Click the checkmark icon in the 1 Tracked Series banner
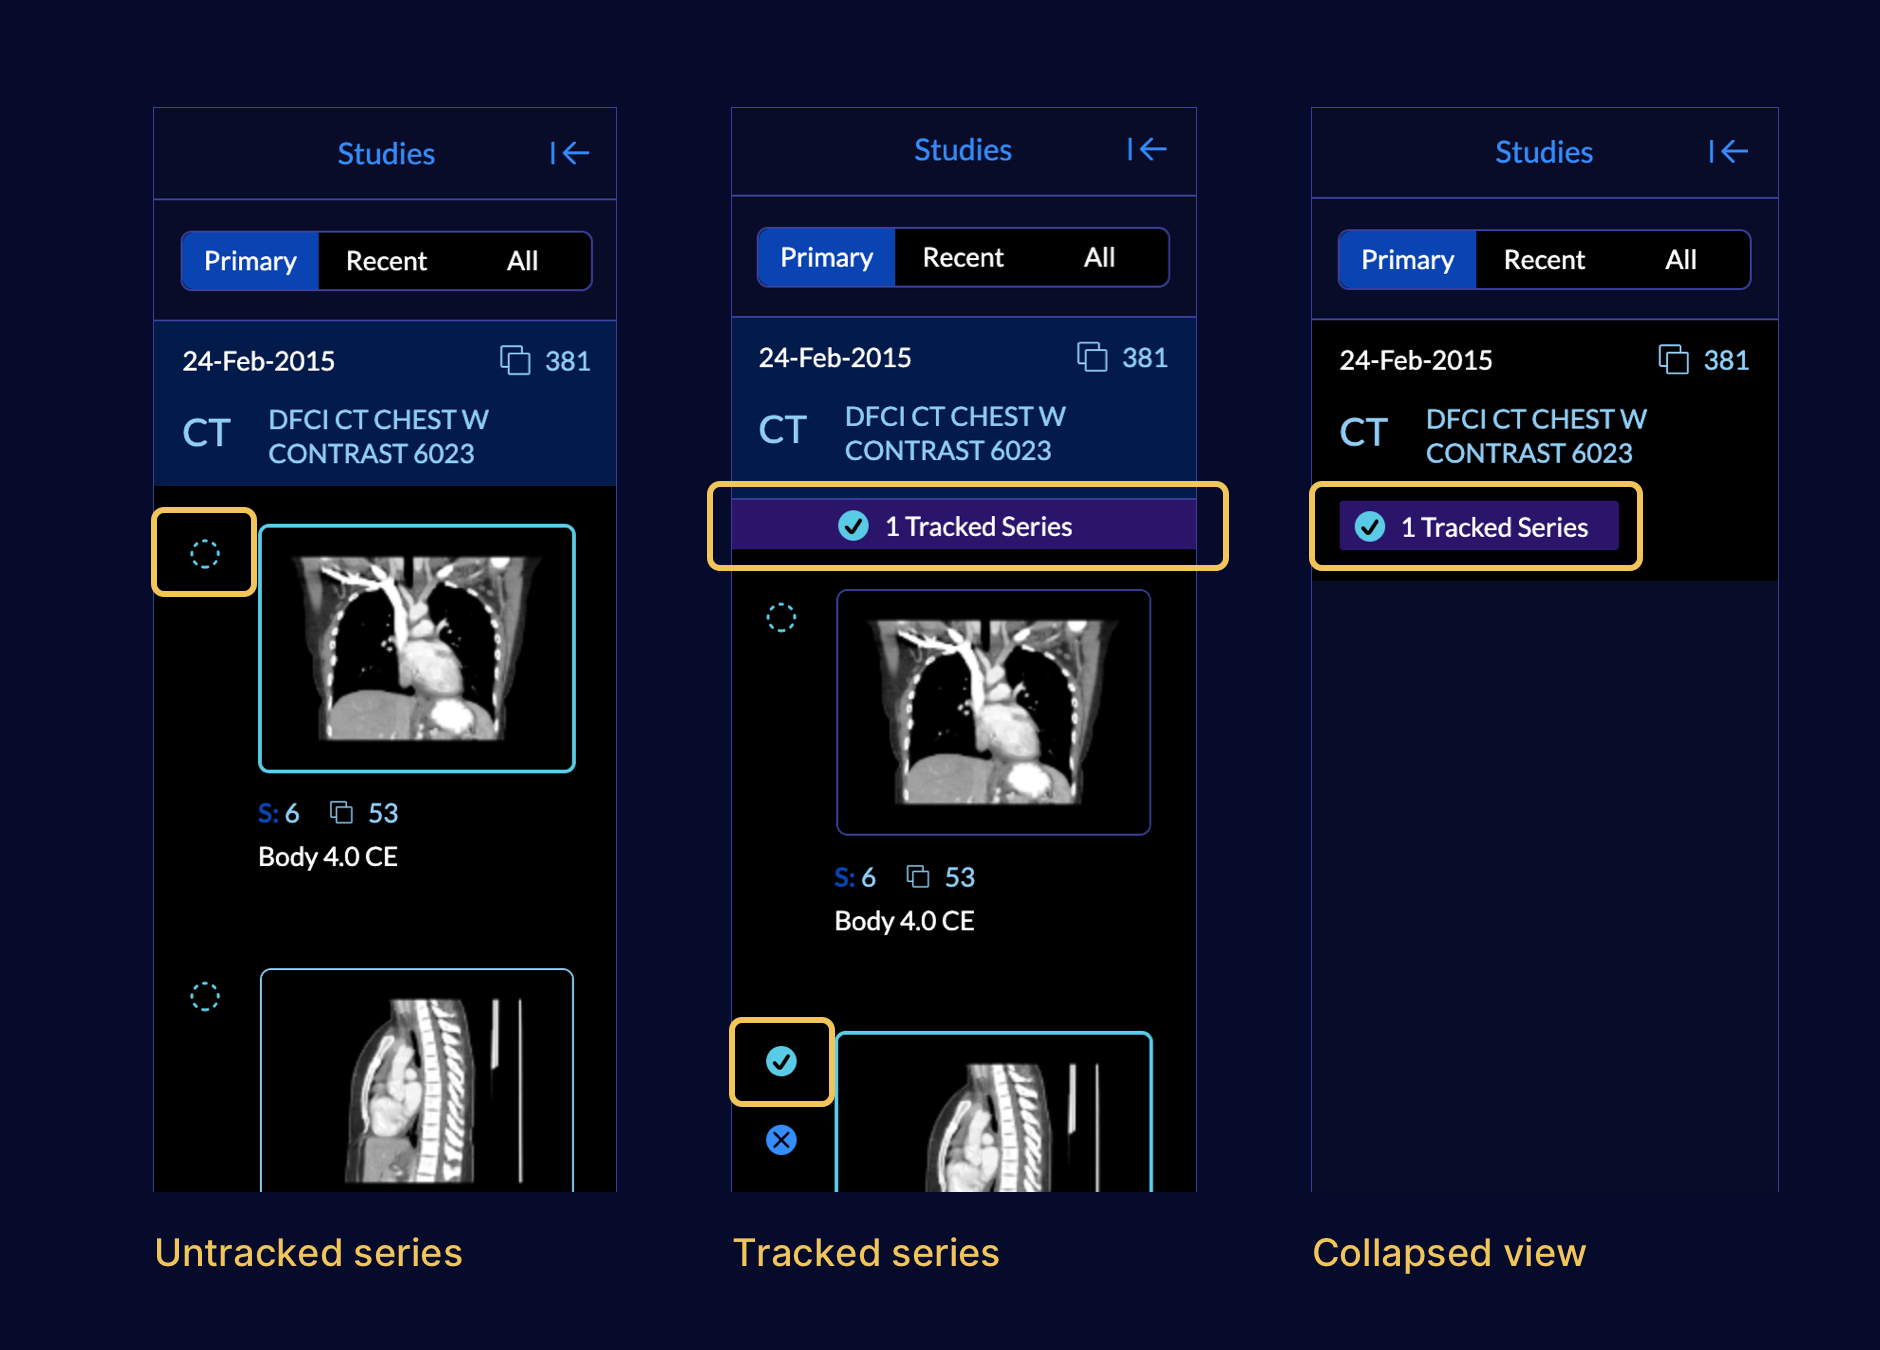The height and width of the screenshot is (1350, 1880). coord(852,526)
